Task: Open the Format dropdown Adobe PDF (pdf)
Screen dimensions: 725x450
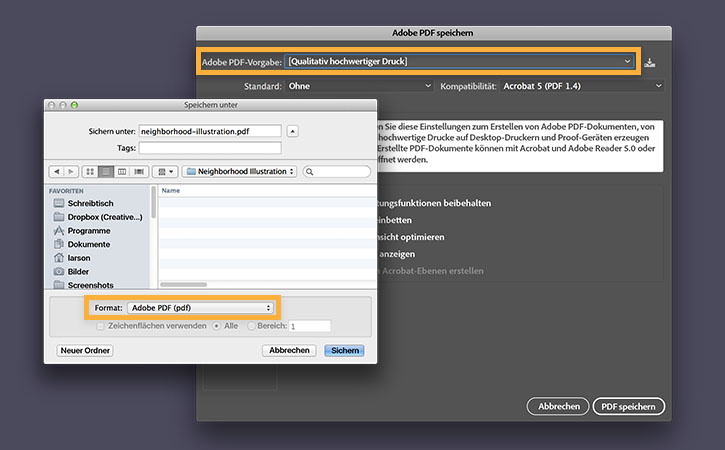Action: click(200, 308)
